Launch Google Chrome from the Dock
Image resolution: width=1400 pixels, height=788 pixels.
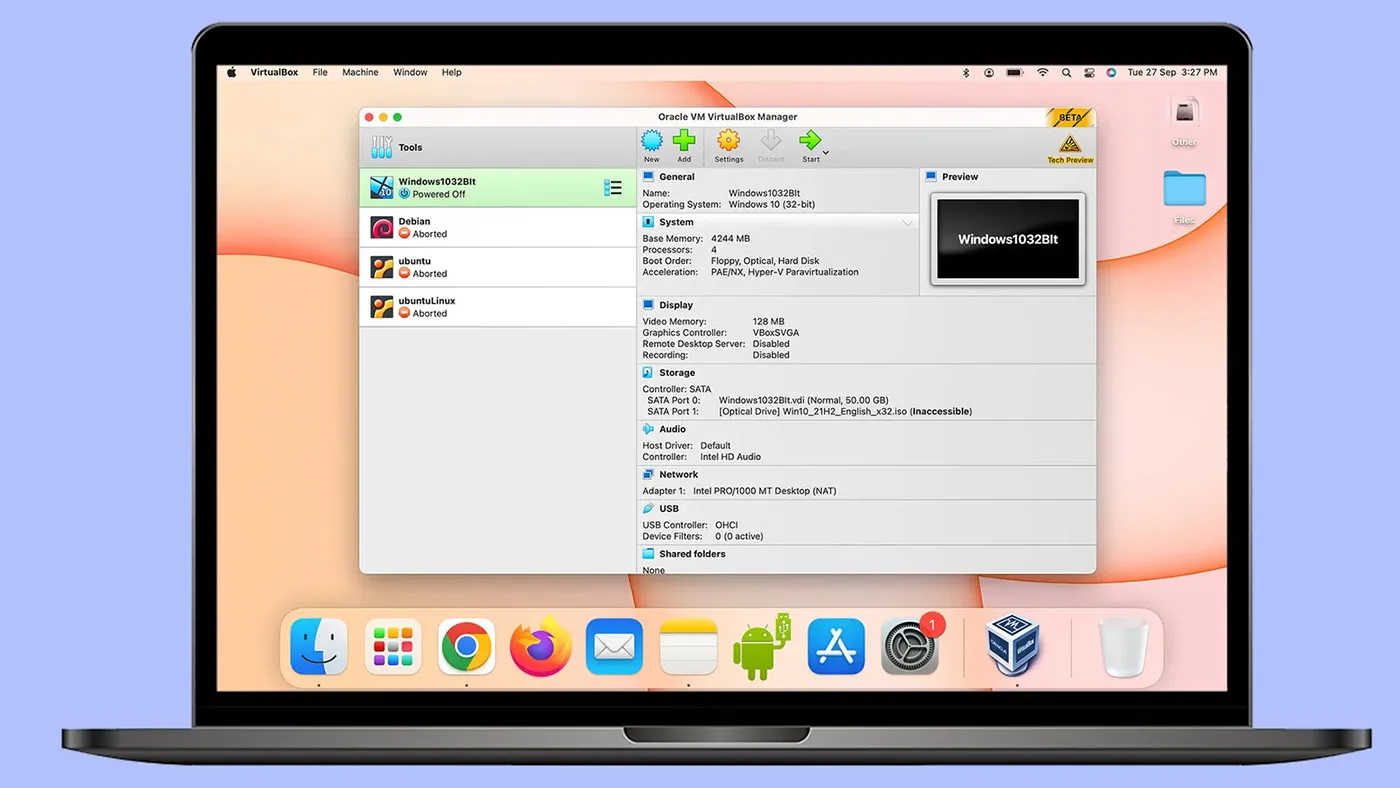point(466,647)
